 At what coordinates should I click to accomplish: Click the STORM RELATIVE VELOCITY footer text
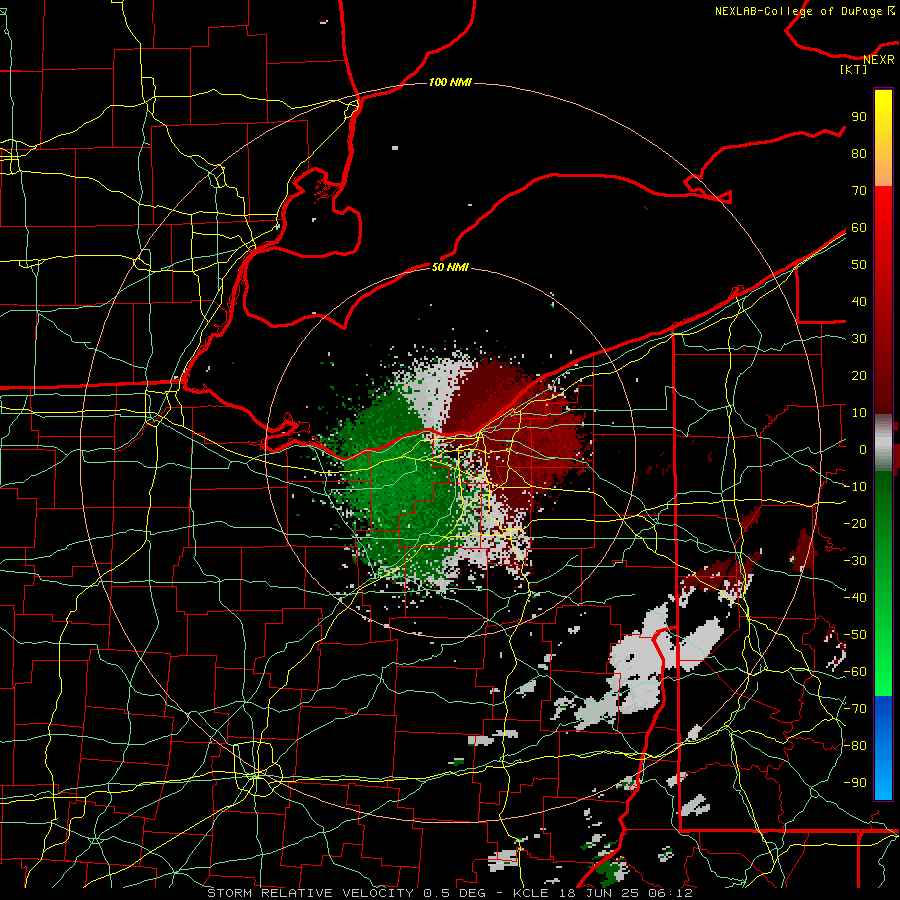(311, 893)
